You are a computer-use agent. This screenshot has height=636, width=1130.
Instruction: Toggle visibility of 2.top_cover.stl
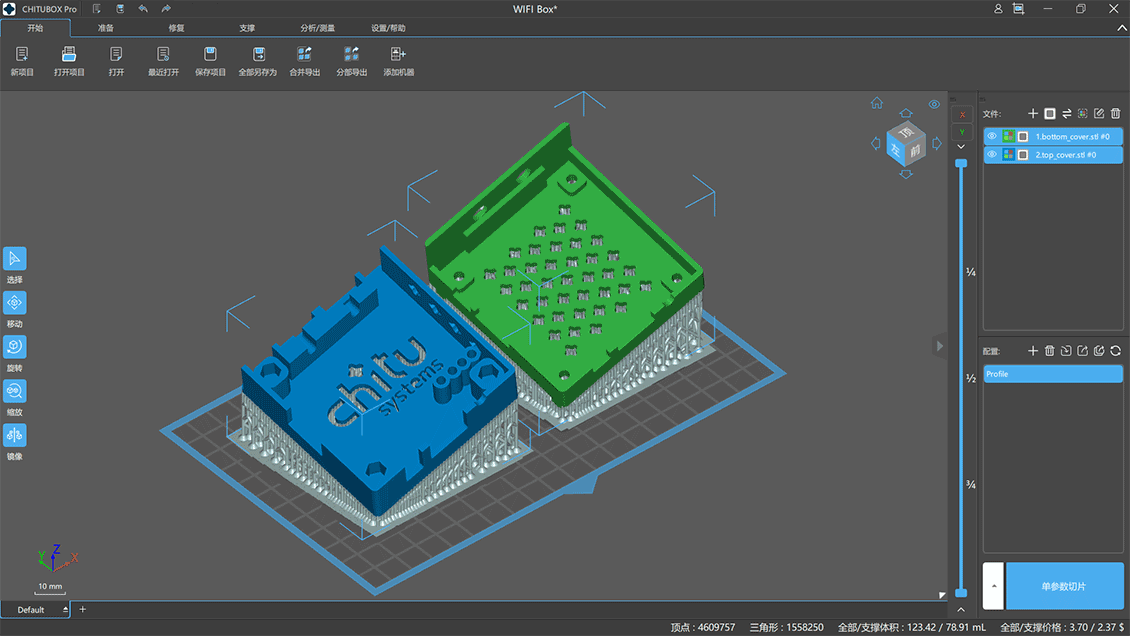click(x=992, y=155)
